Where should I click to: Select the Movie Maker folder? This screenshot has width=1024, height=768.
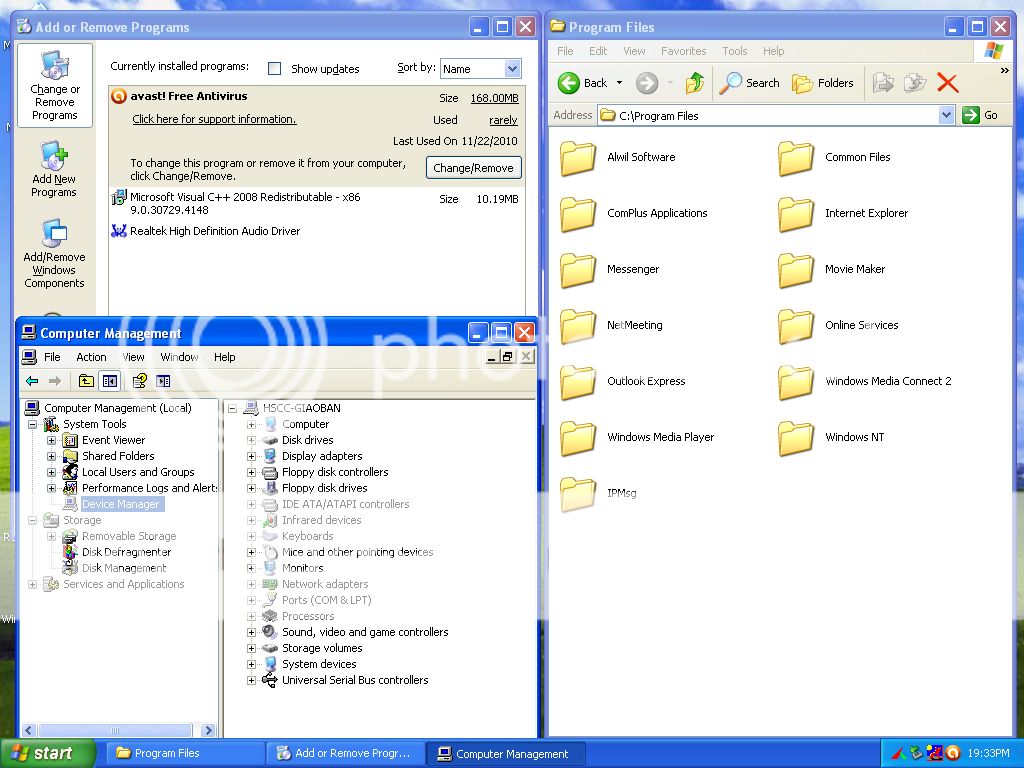[832, 270]
